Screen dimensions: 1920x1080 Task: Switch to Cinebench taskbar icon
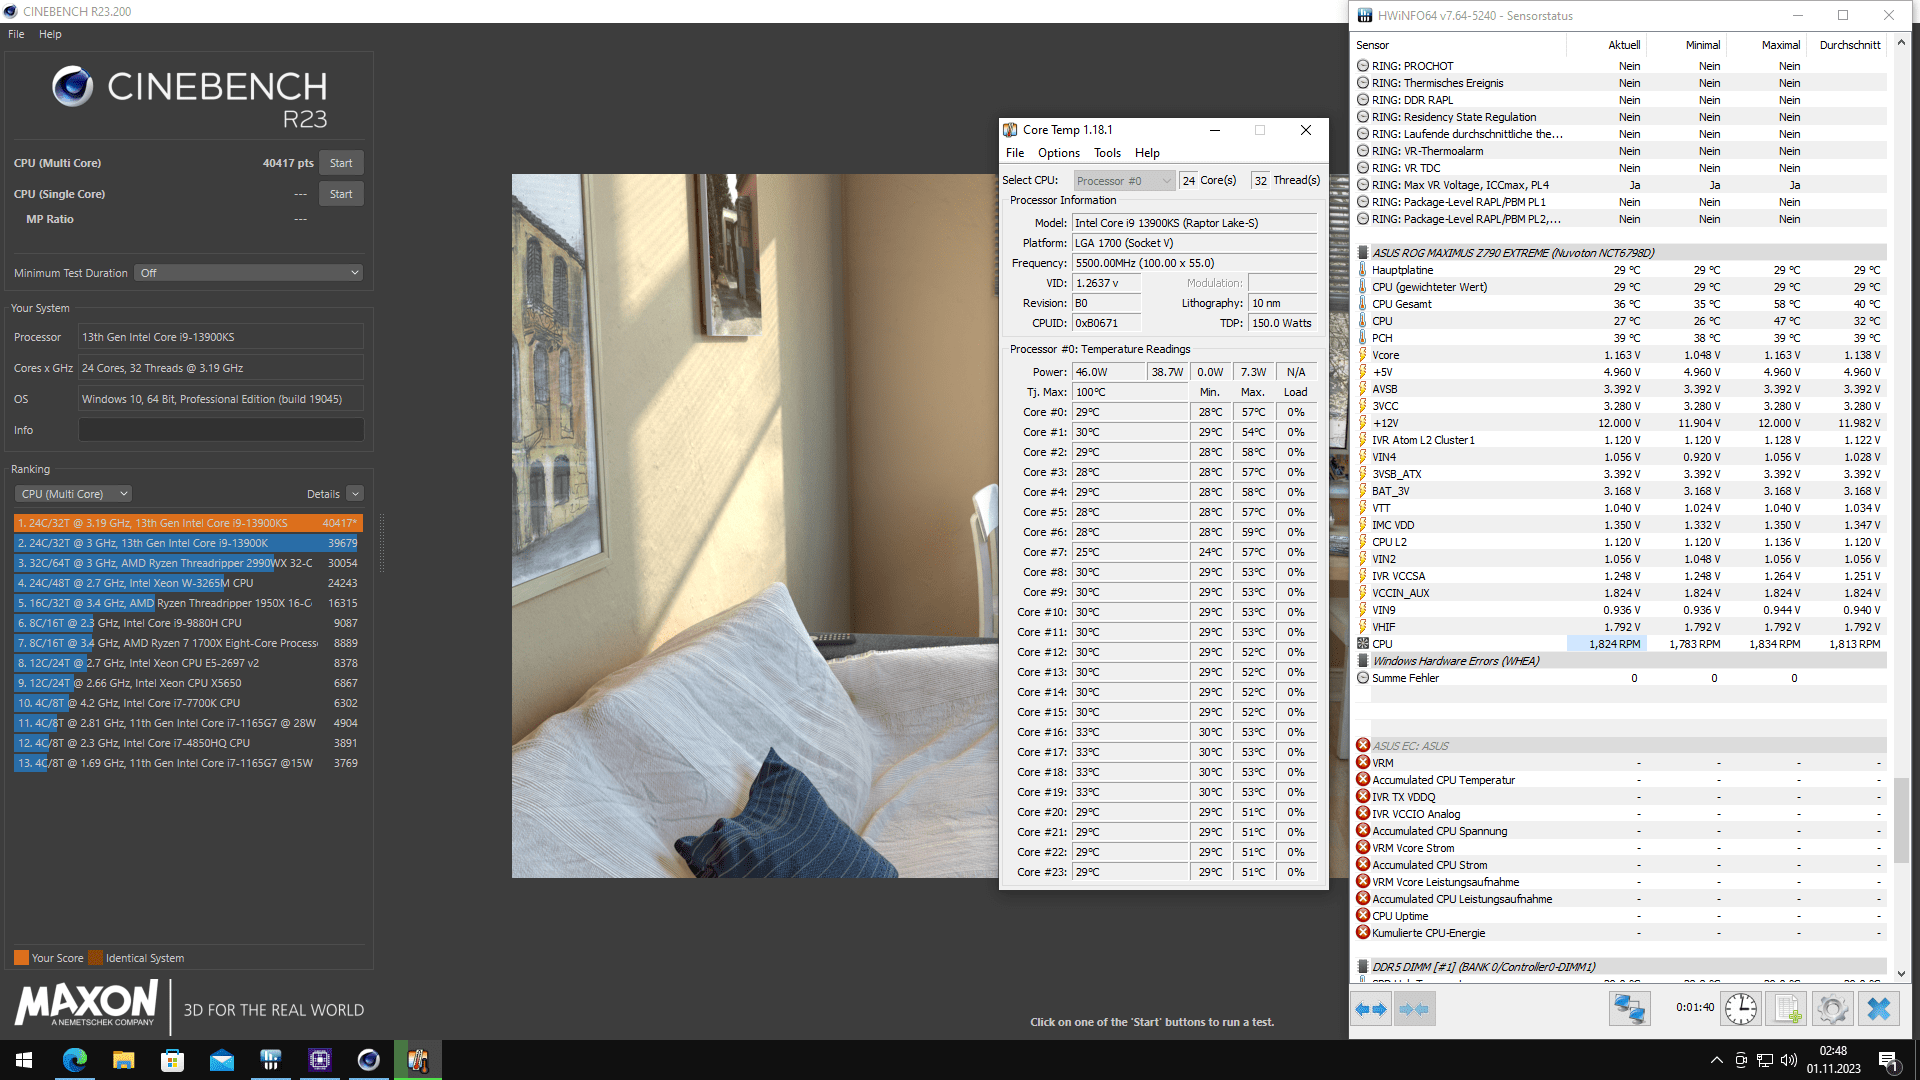(368, 1060)
